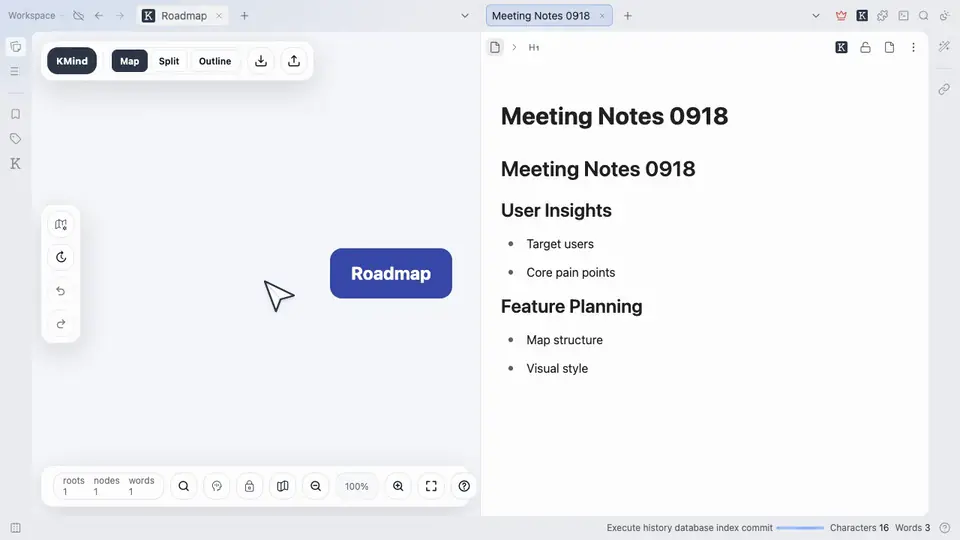Open the help question mark icon

tap(464, 486)
